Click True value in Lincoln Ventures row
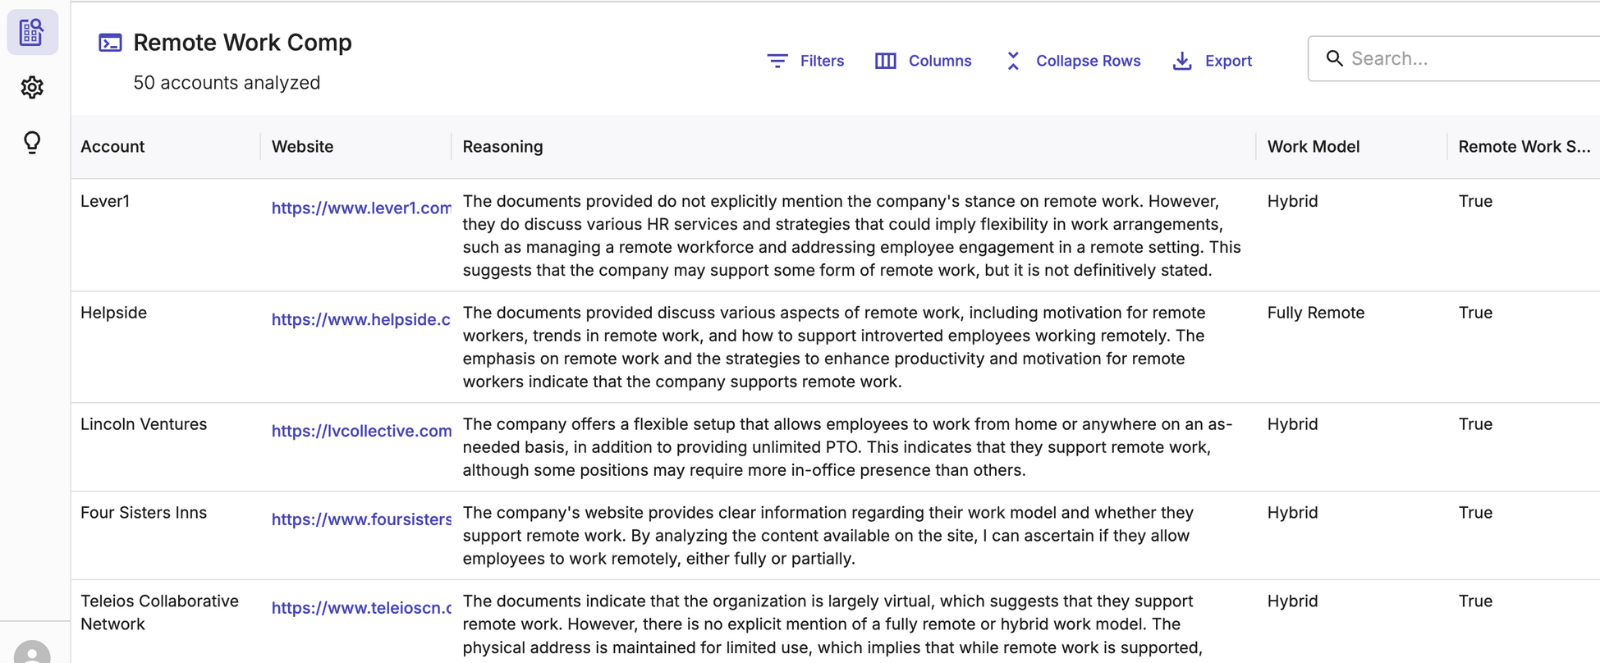The image size is (1600, 663). (x=1475, y=424)
